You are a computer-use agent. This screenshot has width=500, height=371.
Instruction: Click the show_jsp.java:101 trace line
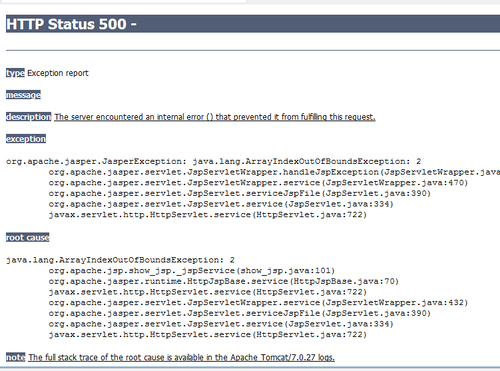pyautogui.click(x=192, y=271)
